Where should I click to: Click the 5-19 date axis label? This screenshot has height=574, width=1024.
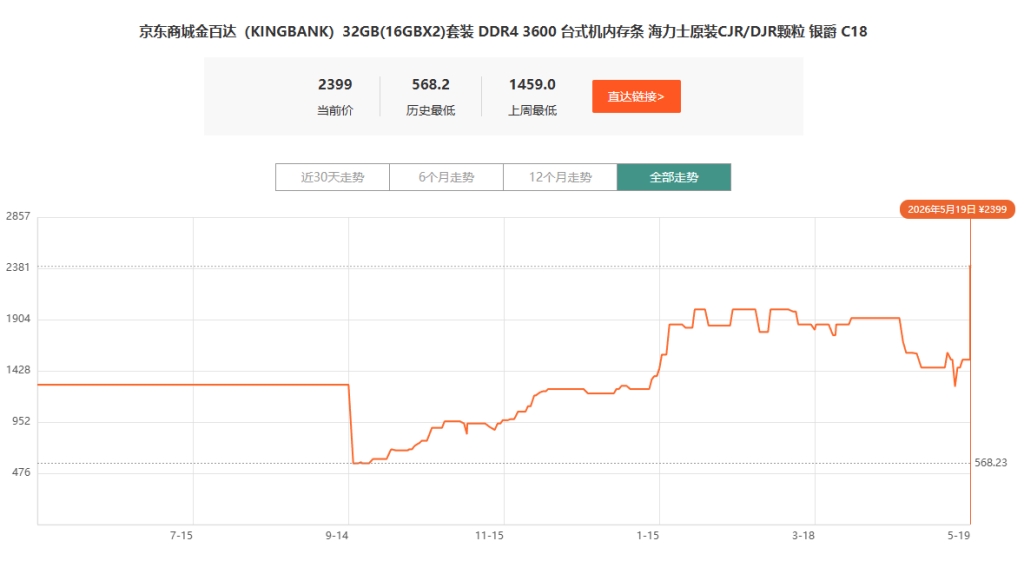(x=959, y=535)
